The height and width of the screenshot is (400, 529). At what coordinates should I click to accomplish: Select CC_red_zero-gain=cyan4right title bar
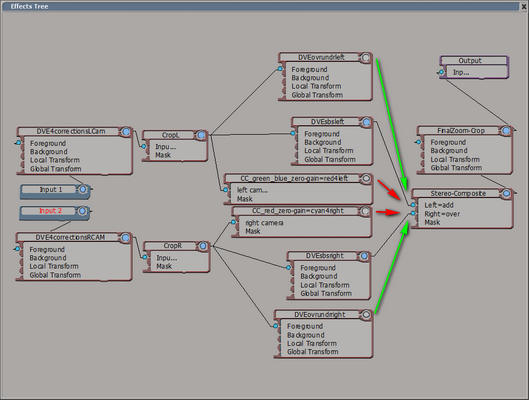click(297, 211)
